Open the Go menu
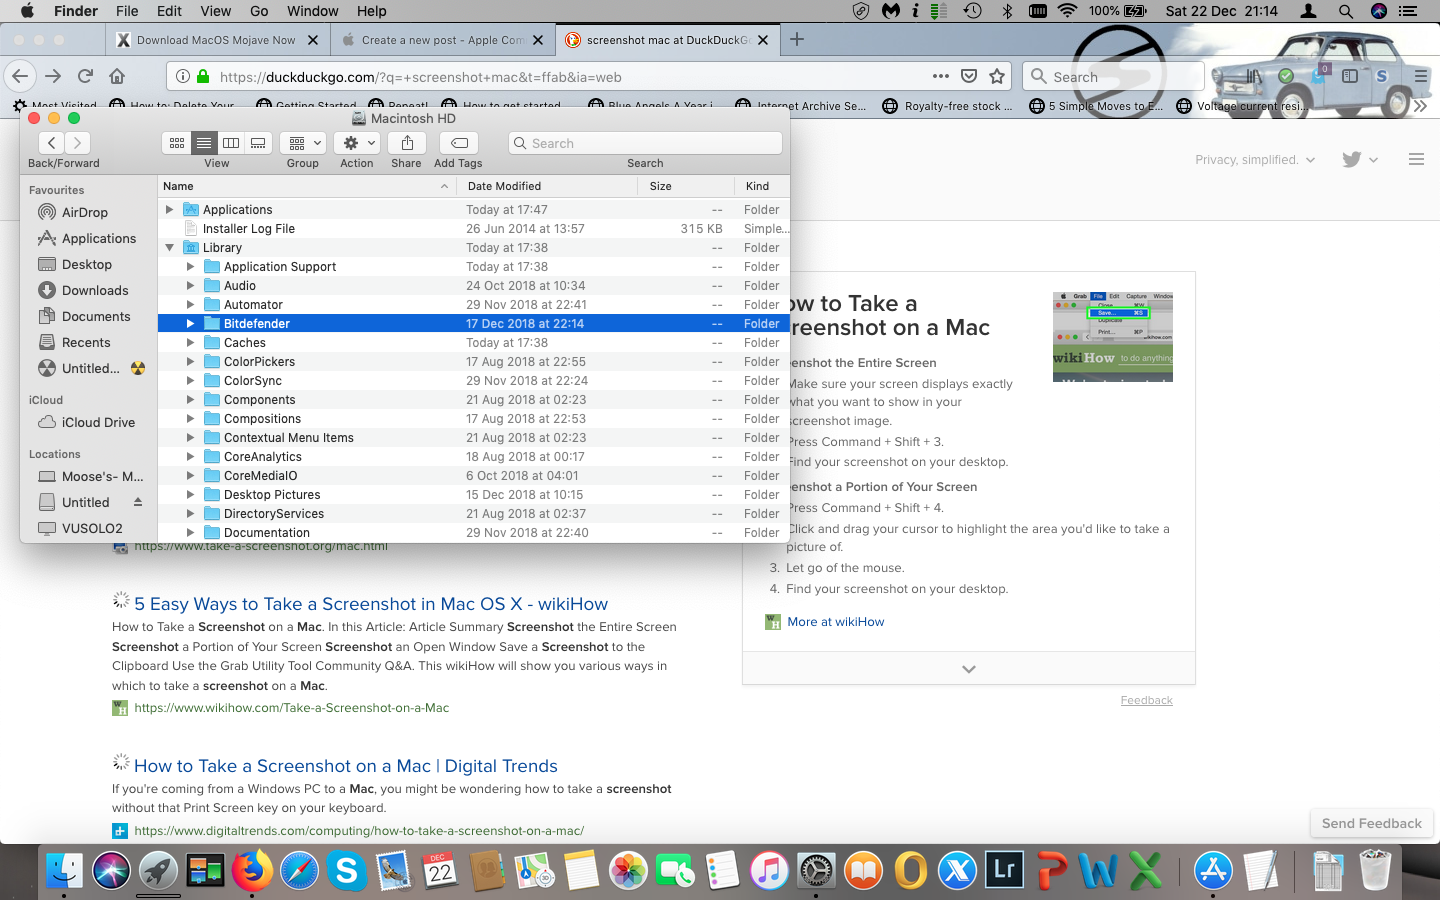 click(x=259, y=11)
